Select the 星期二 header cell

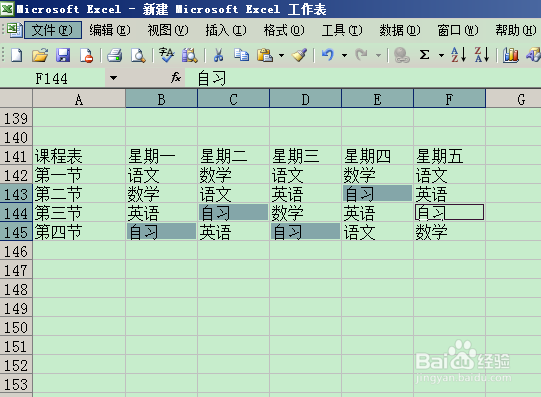tap(233, 156)
